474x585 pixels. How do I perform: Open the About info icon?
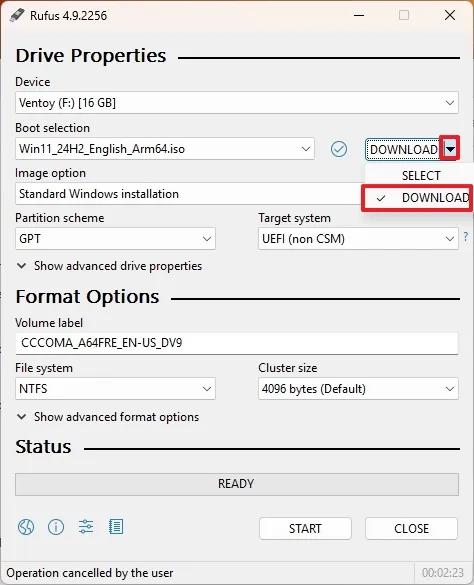[x=56, y=527]
